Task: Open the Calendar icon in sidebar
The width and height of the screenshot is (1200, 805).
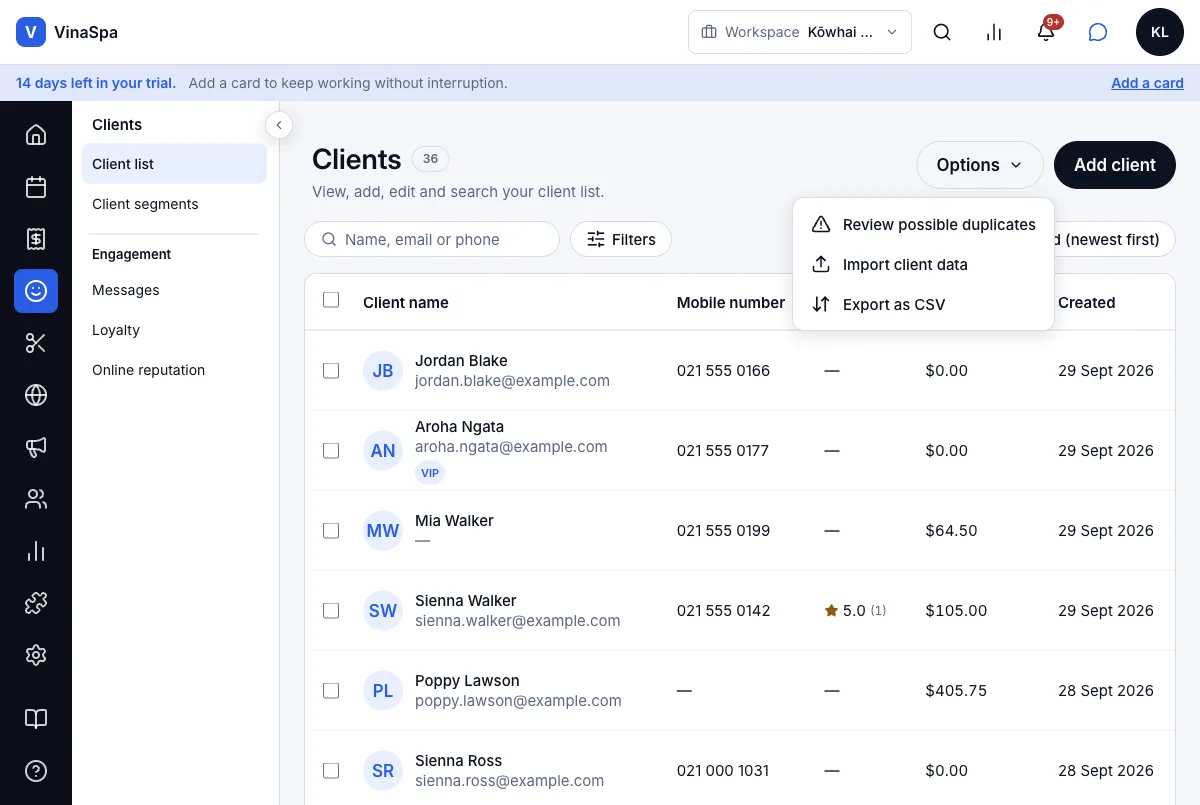Action: coord(36,187)
